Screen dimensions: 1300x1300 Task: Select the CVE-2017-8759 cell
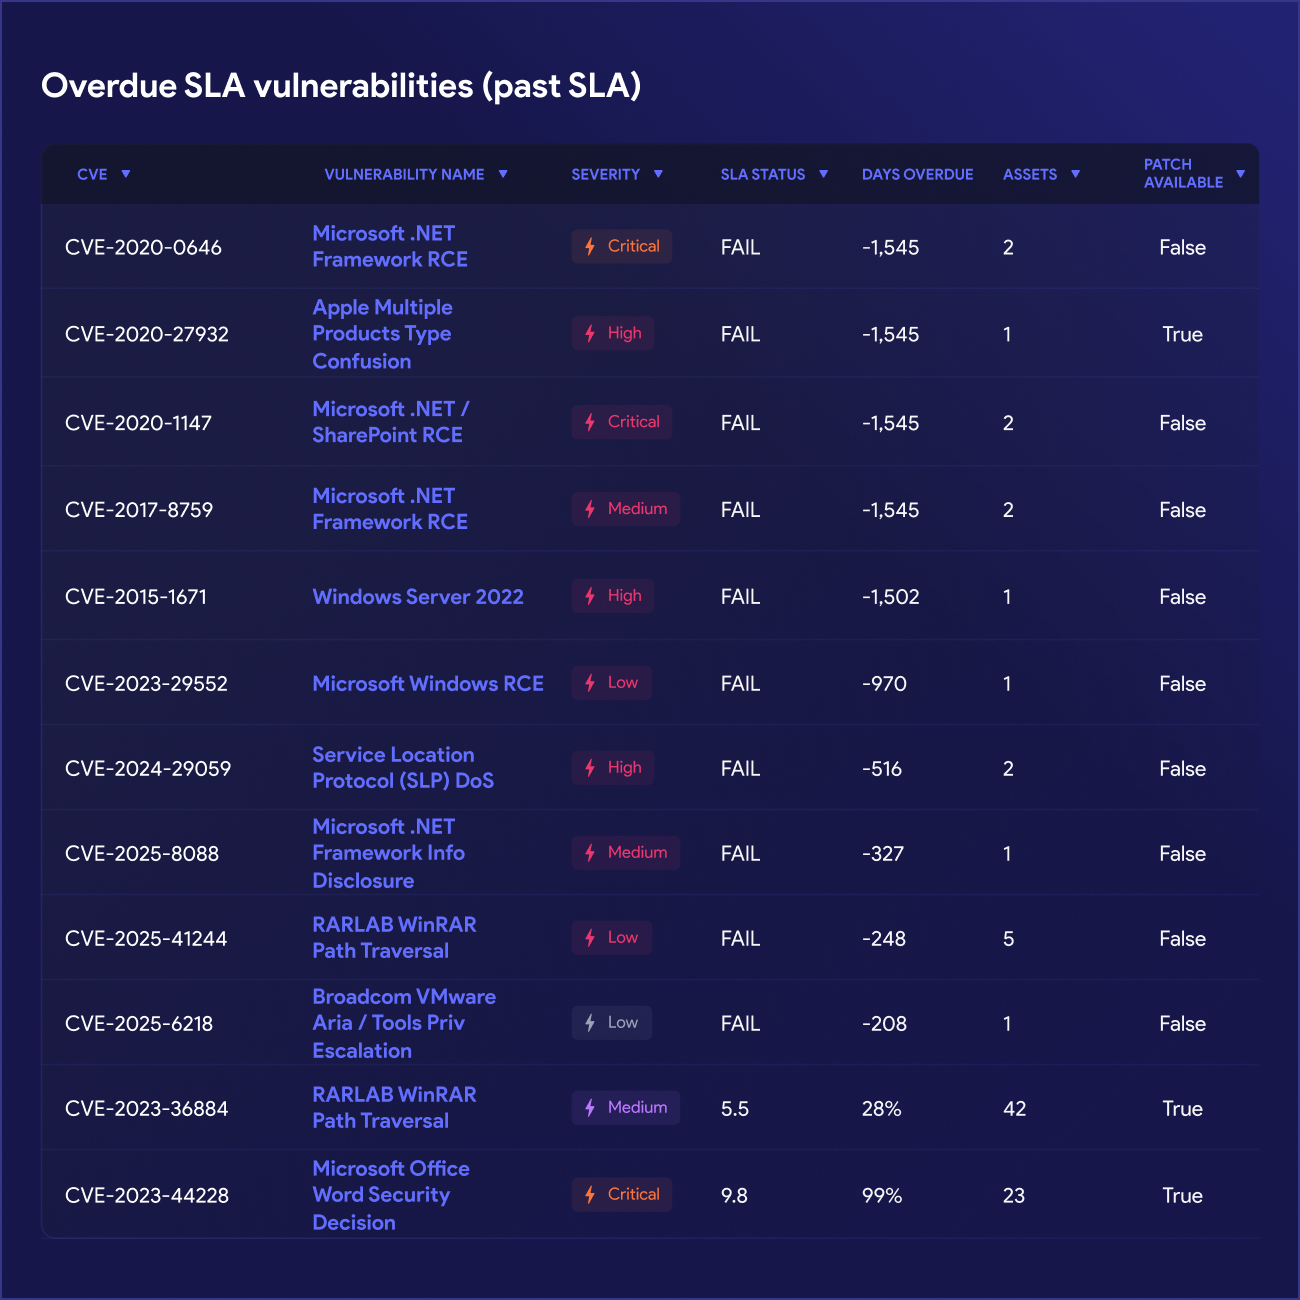139,510
